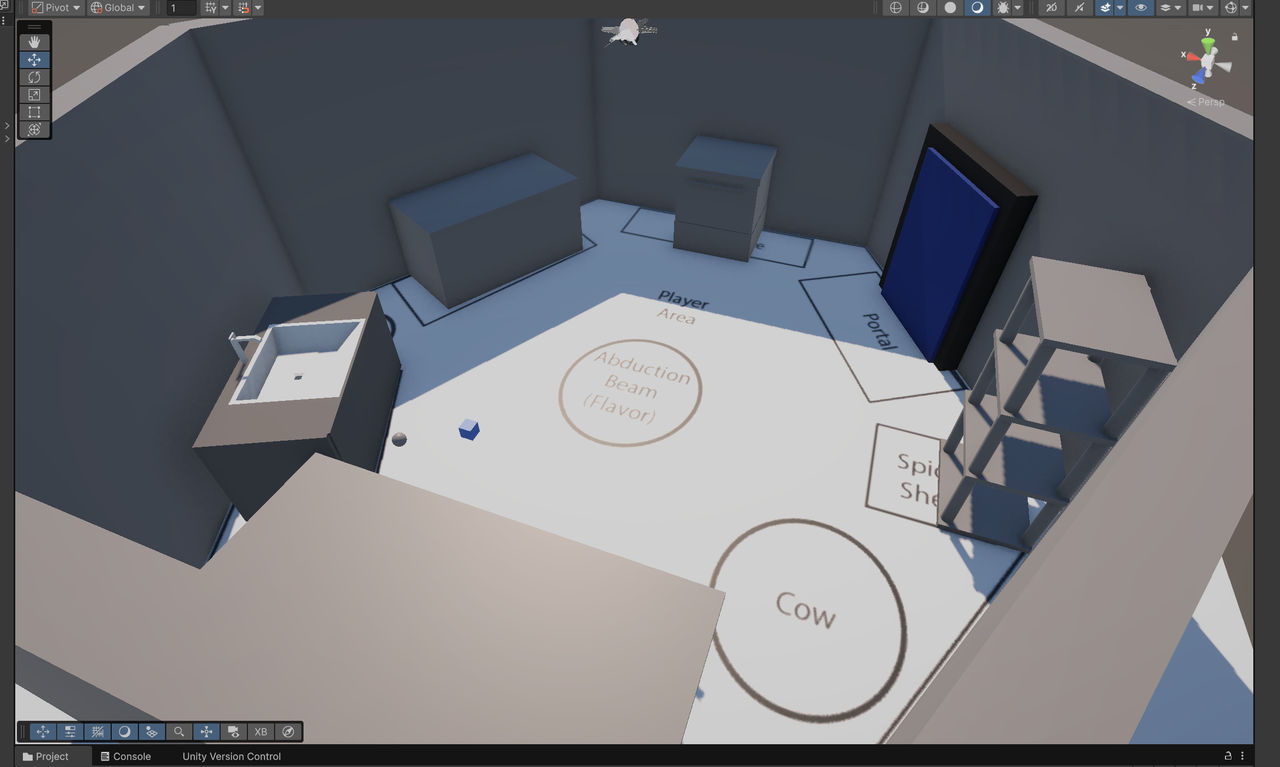Click the green Y axis cone
Screen dimensions: 1280x767
[1209, 44]
